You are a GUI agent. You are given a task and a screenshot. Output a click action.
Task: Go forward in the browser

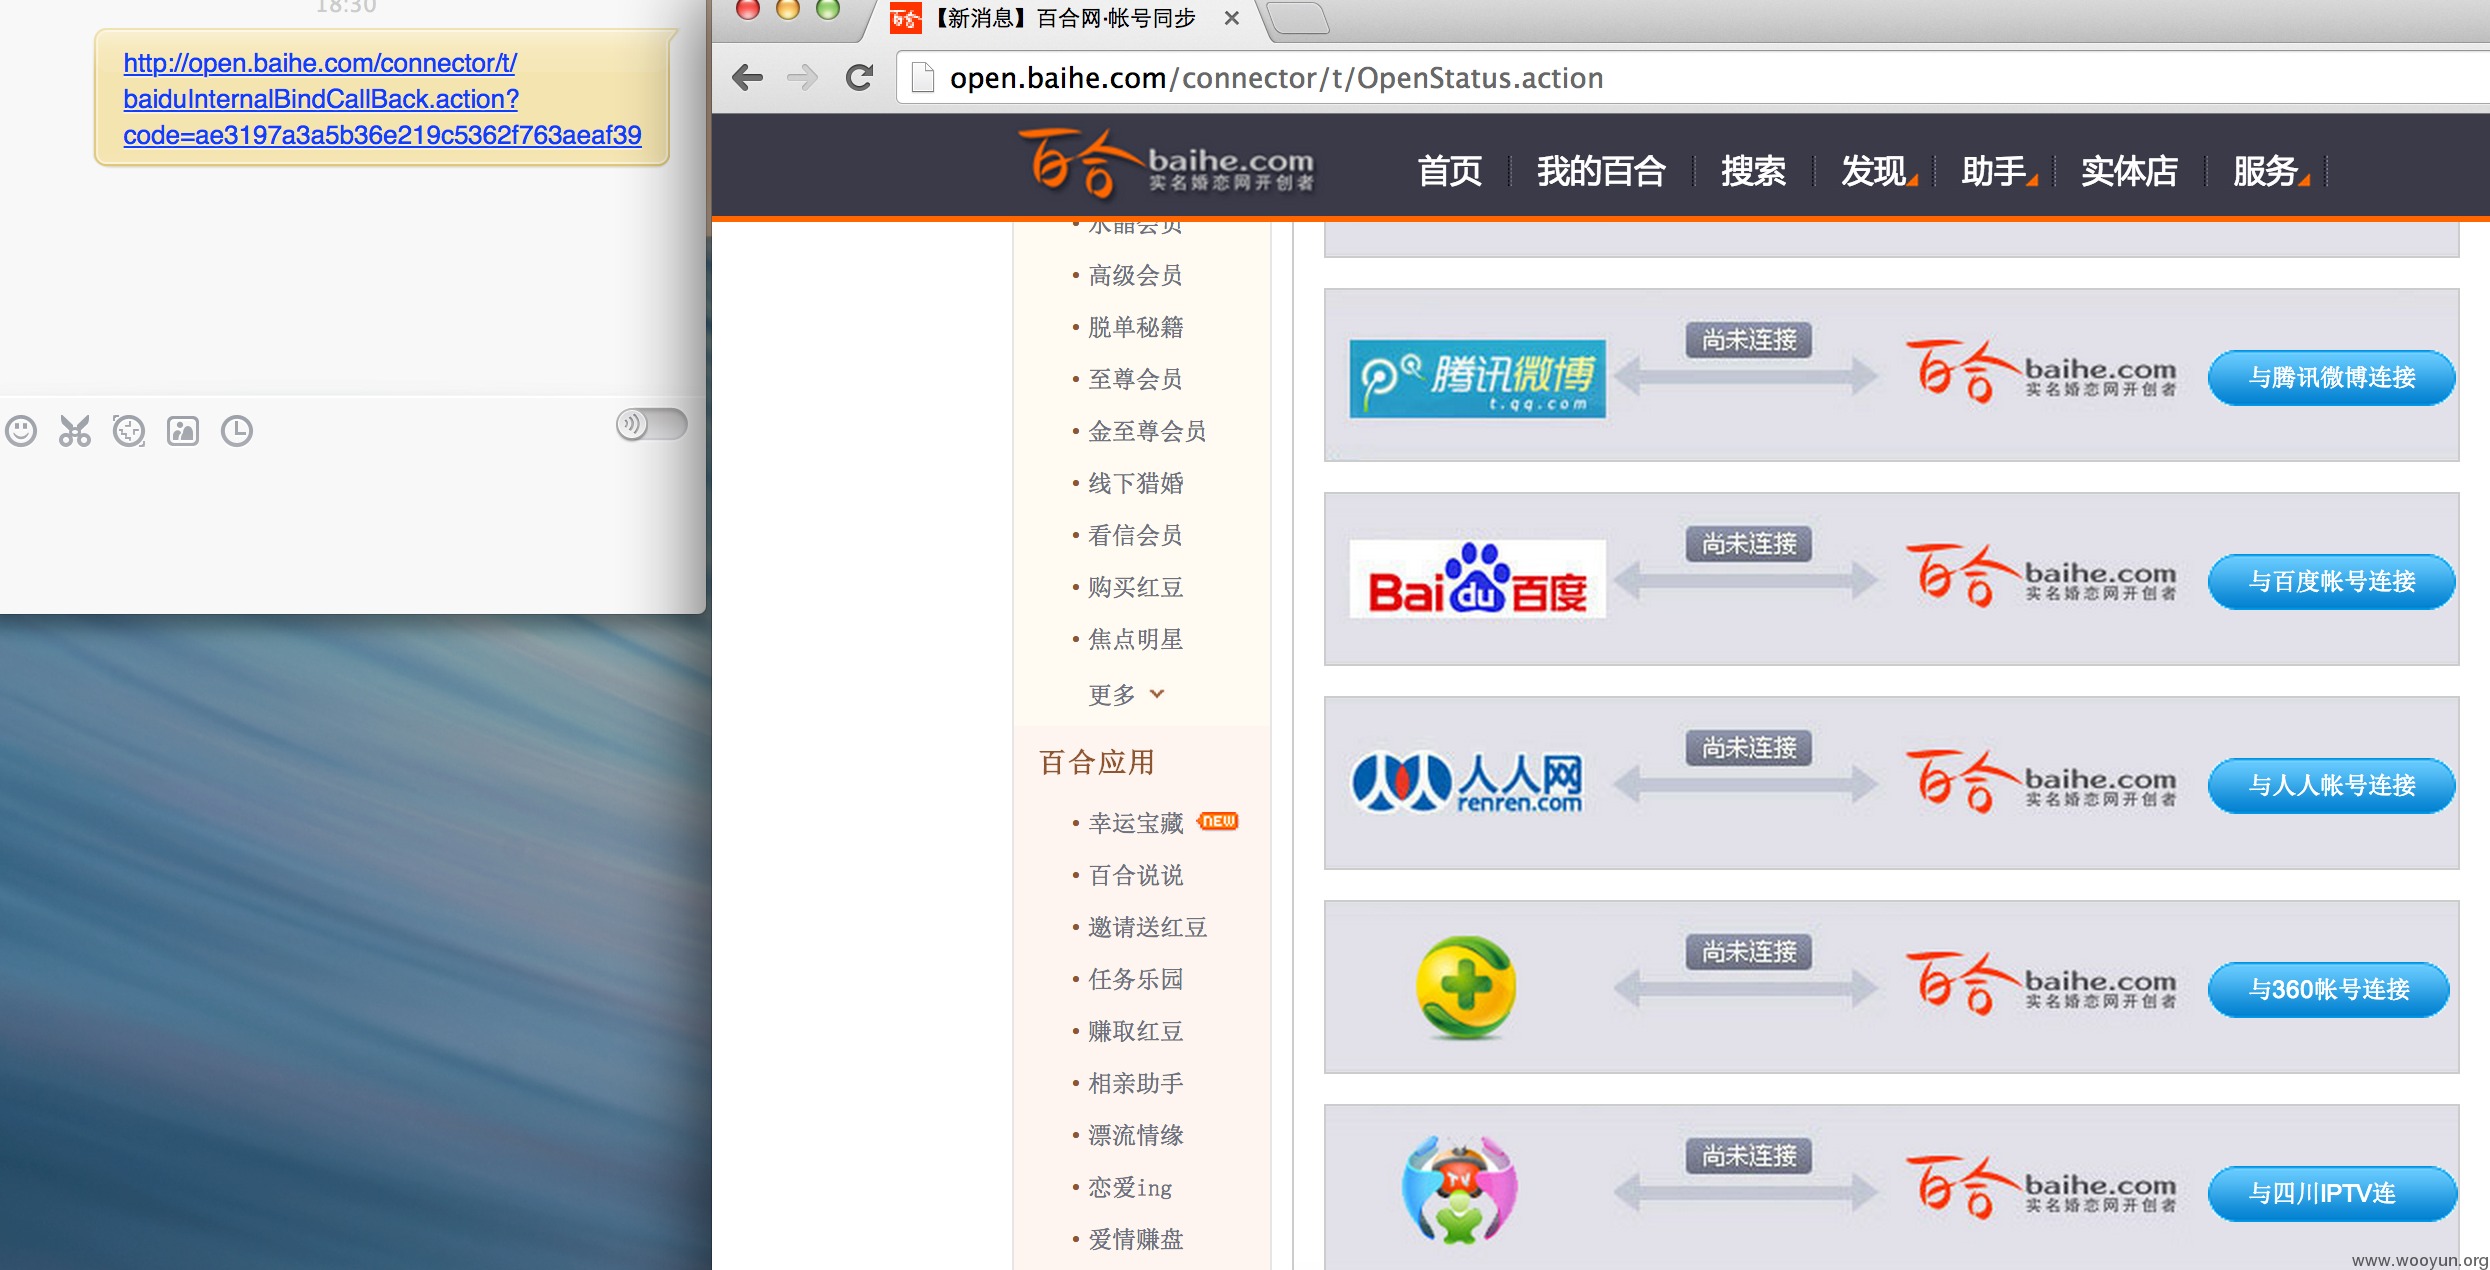[802, 77]
